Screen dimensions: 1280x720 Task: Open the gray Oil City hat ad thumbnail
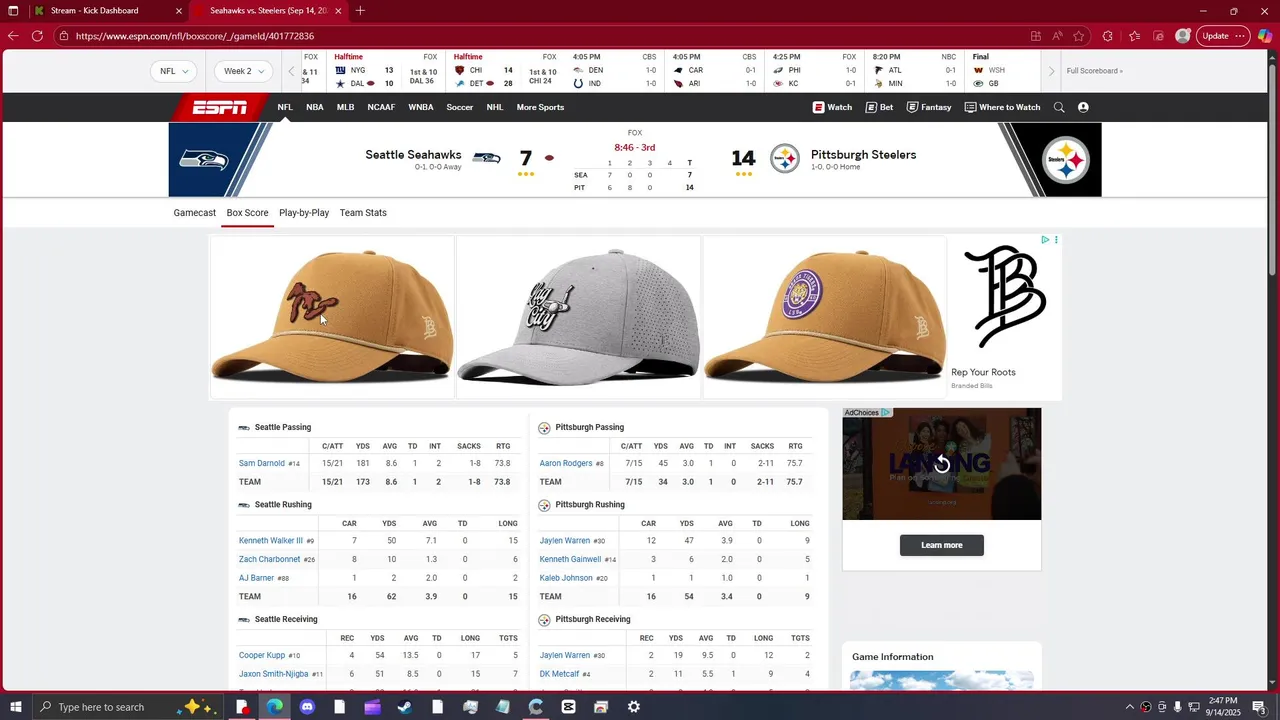click(x=578, y=317)
